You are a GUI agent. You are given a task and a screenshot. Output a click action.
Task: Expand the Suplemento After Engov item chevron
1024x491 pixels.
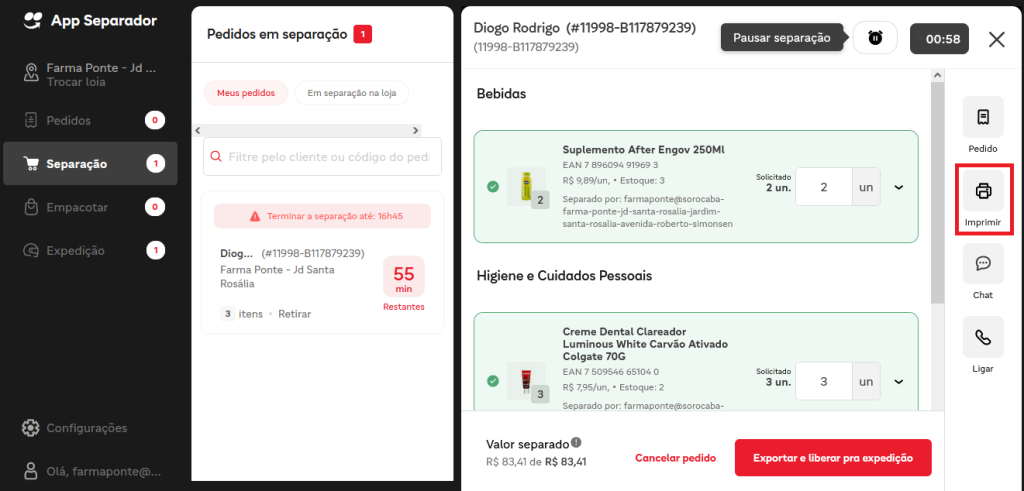point(899,187)
